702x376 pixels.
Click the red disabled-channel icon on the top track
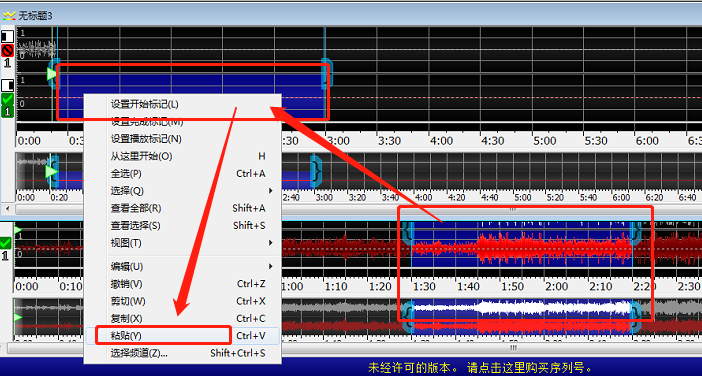point(8,50)
